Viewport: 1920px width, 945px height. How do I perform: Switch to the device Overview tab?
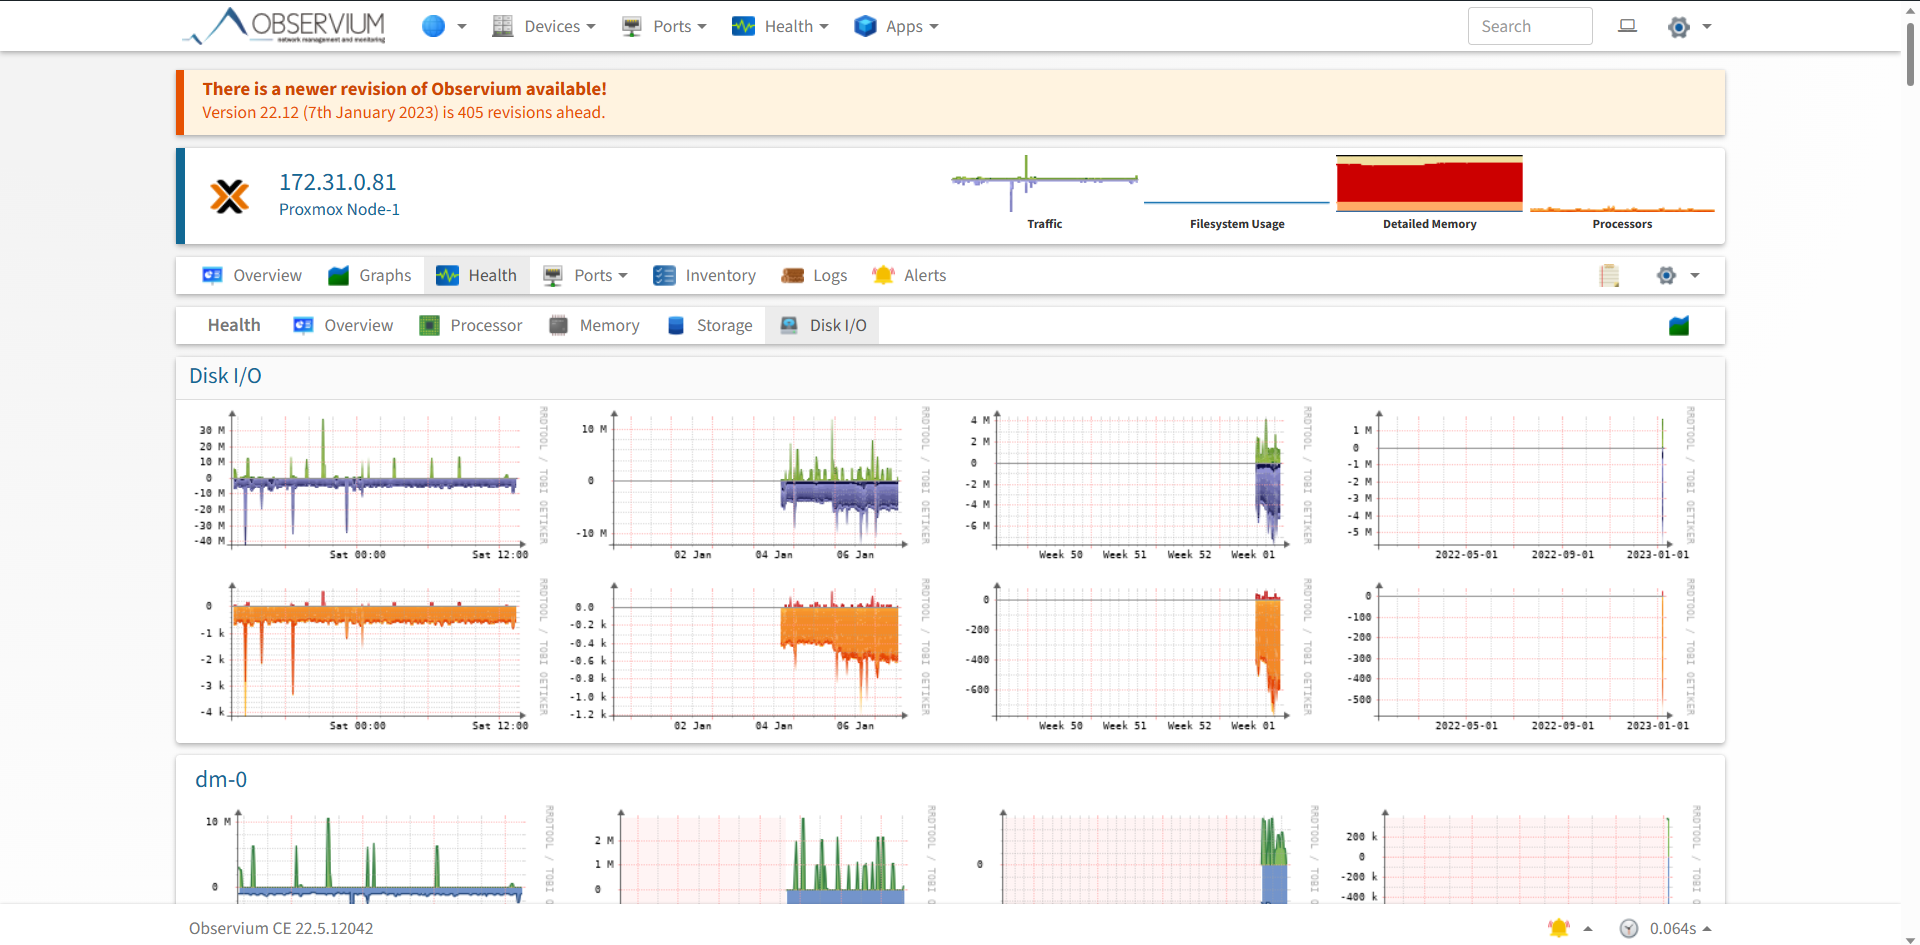[x=252, y=275]
